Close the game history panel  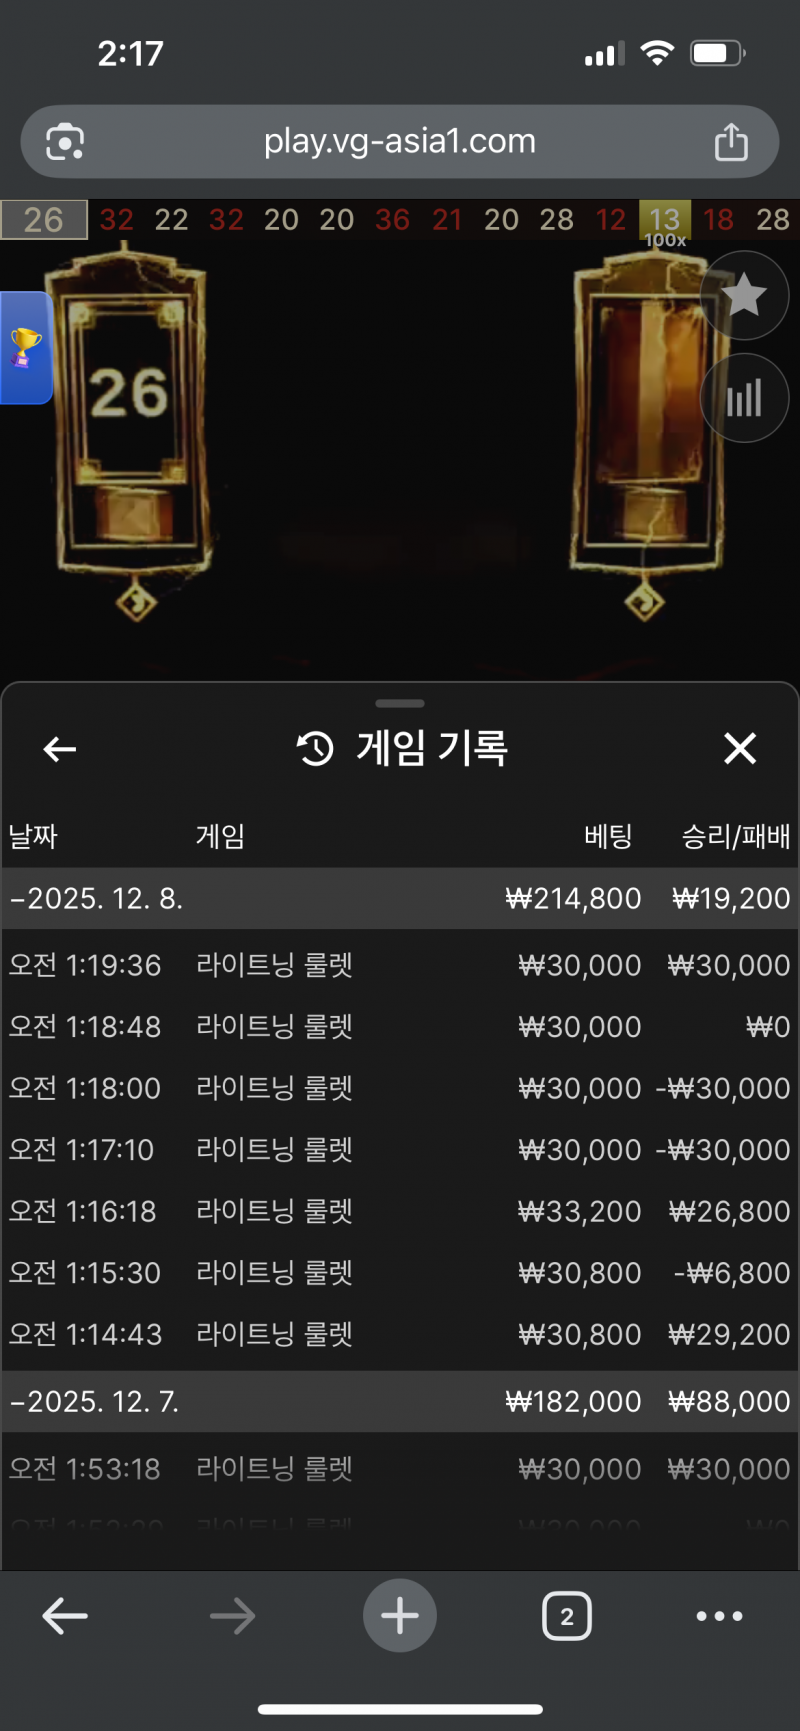pyautogui.click(x=740, y=748)
